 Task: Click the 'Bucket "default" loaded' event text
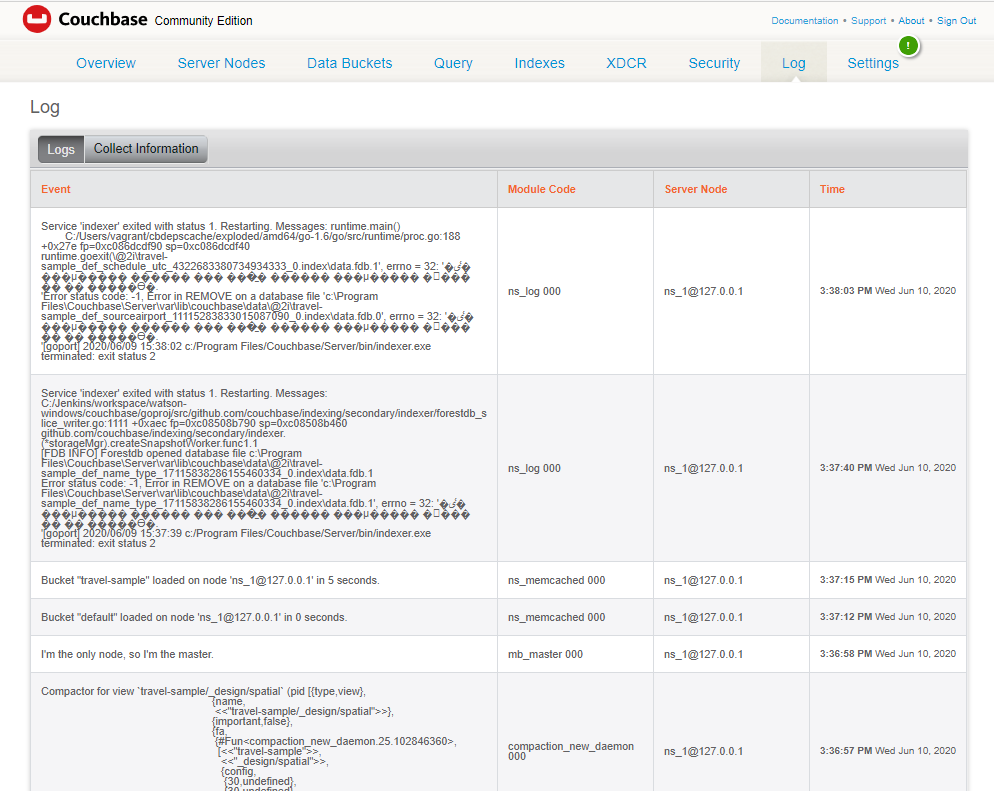click(194, 617)
